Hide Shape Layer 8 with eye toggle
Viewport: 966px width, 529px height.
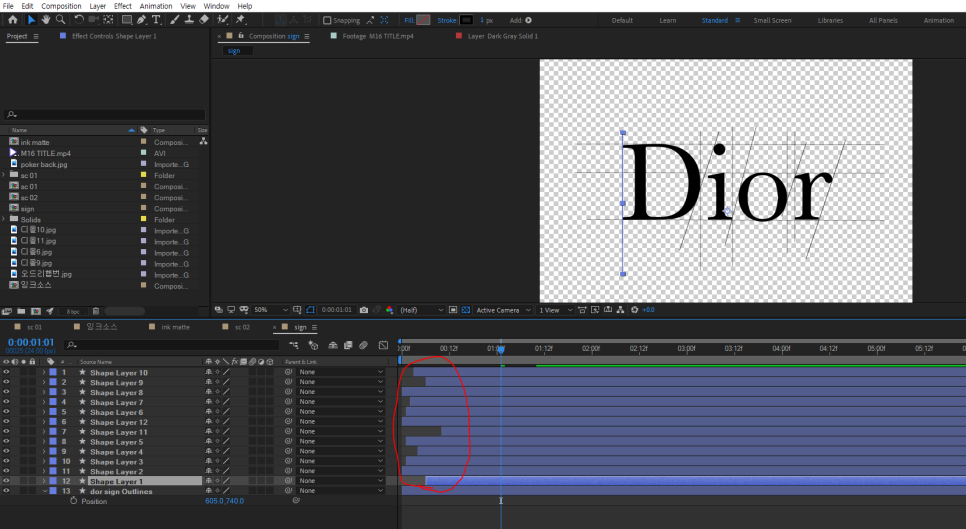pos(6,392)
